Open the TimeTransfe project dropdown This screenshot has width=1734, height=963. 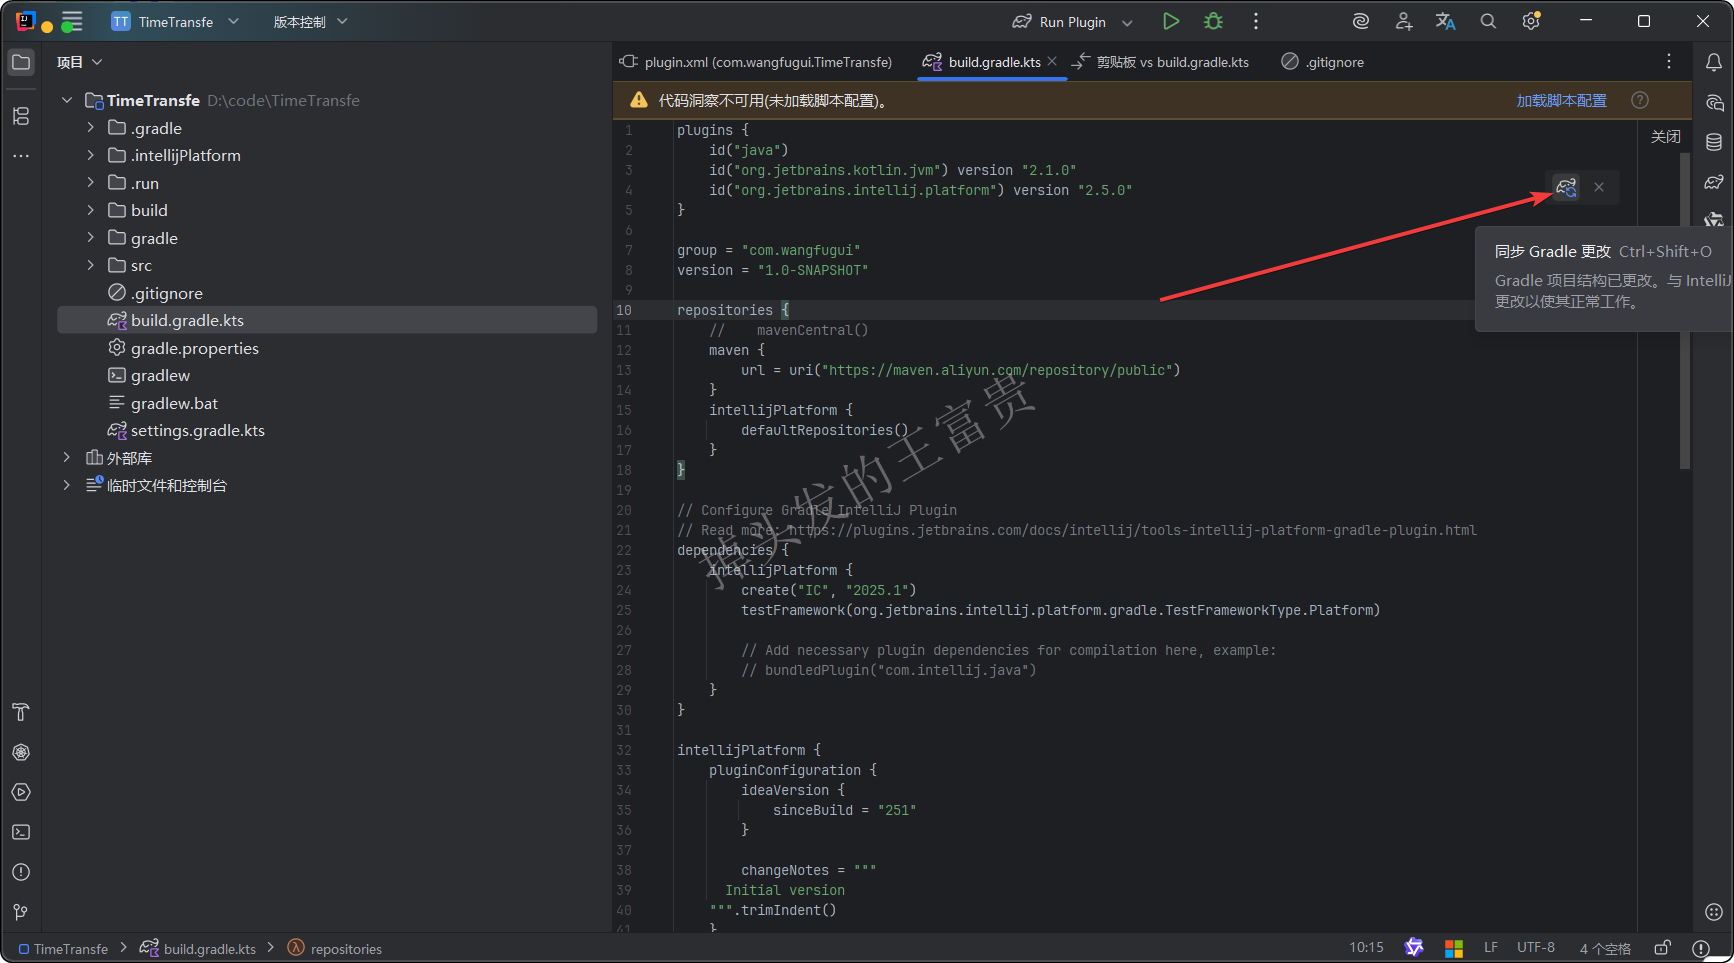175,21
